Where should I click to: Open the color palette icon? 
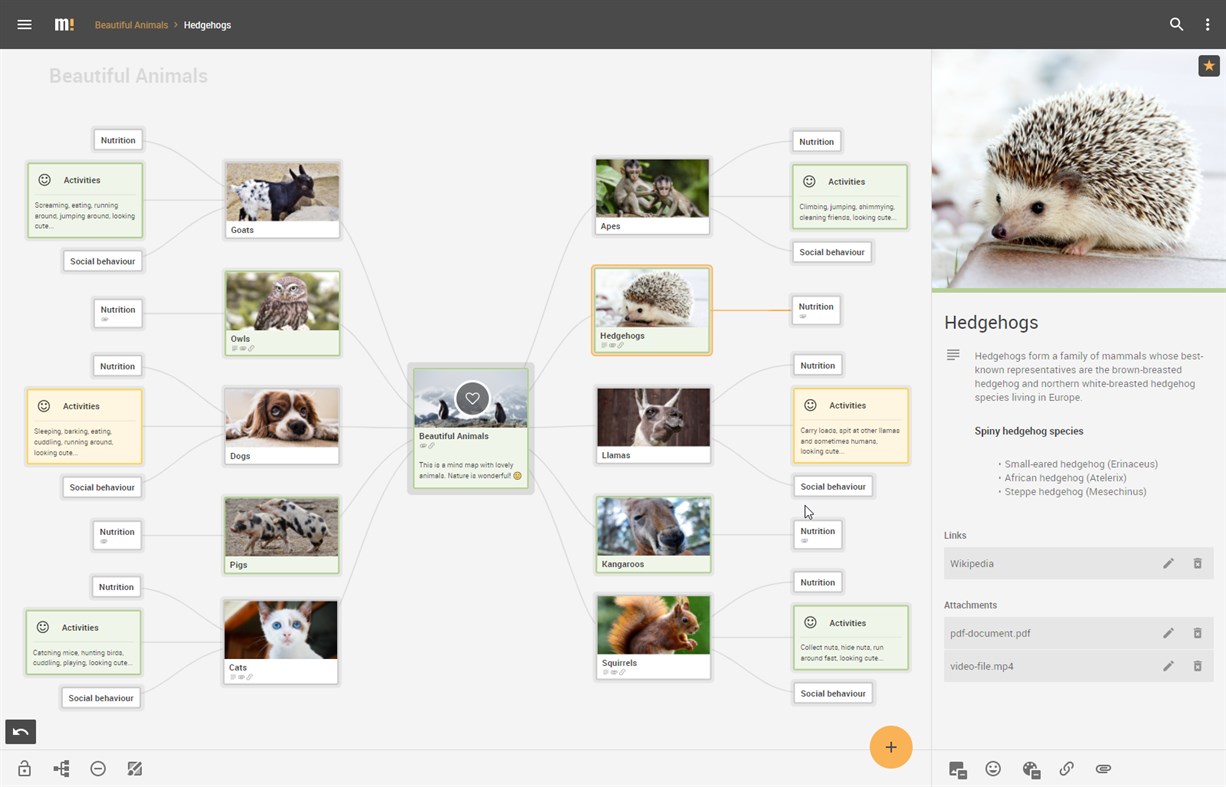coord(1031,770)
